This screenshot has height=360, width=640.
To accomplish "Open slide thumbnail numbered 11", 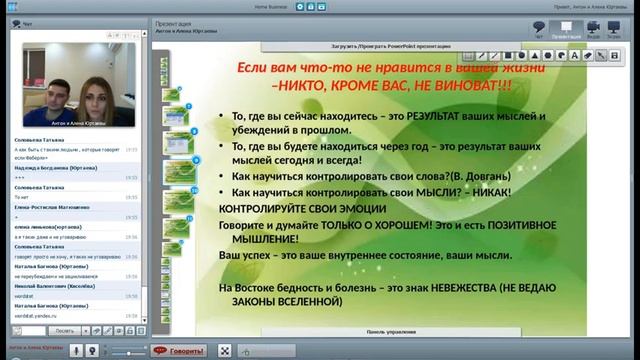I will (177, 228).
